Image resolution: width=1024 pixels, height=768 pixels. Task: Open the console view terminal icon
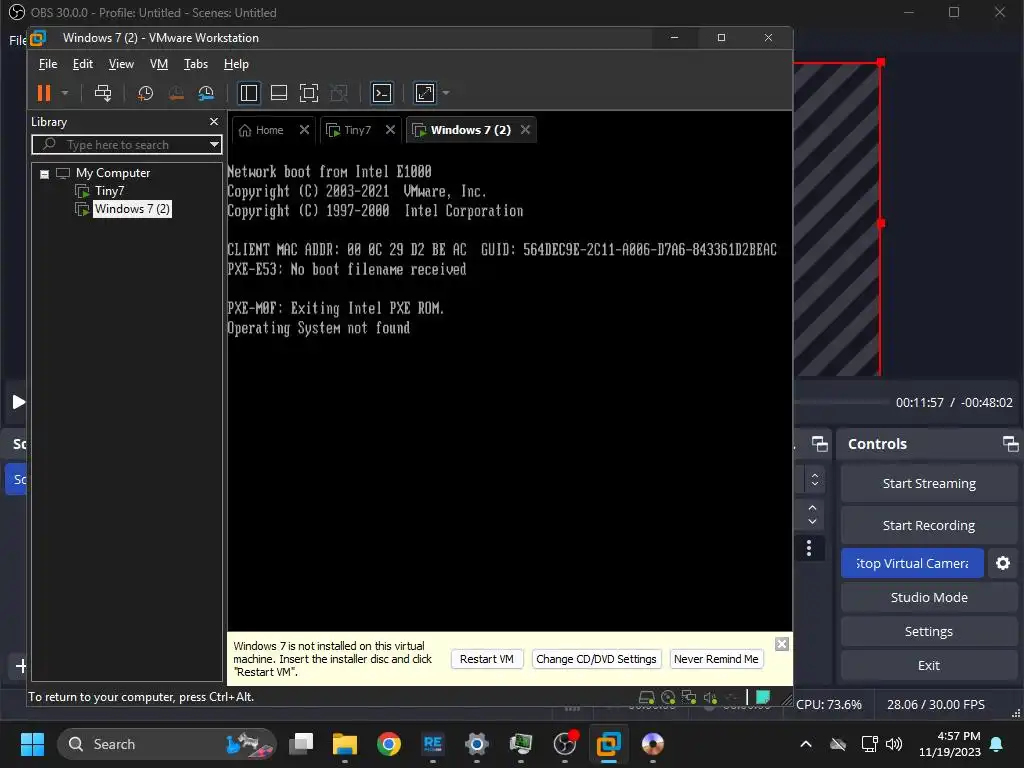382,93
